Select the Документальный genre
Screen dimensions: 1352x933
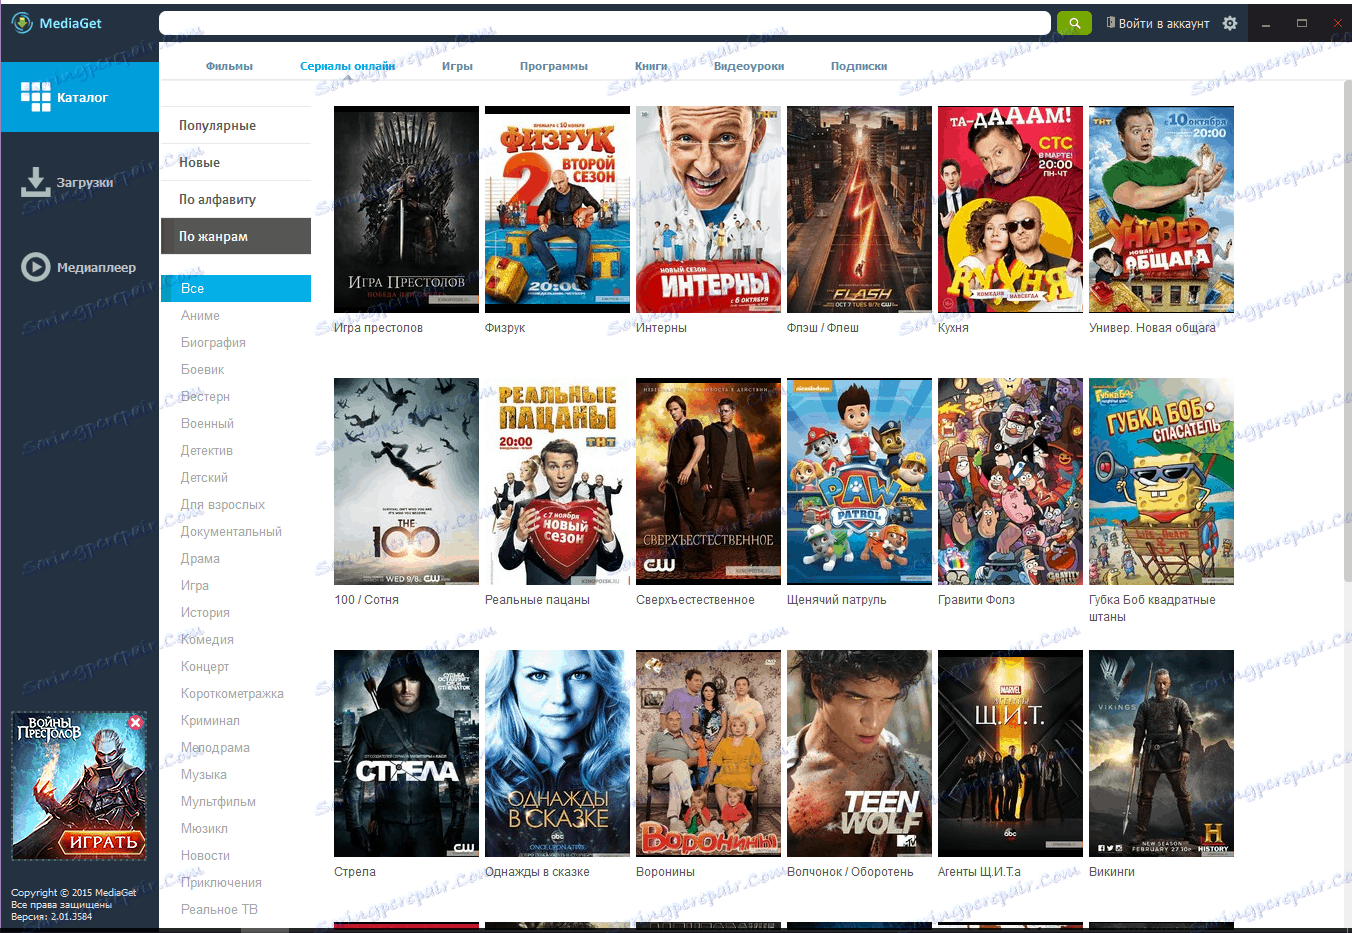(x=231, y=531)
